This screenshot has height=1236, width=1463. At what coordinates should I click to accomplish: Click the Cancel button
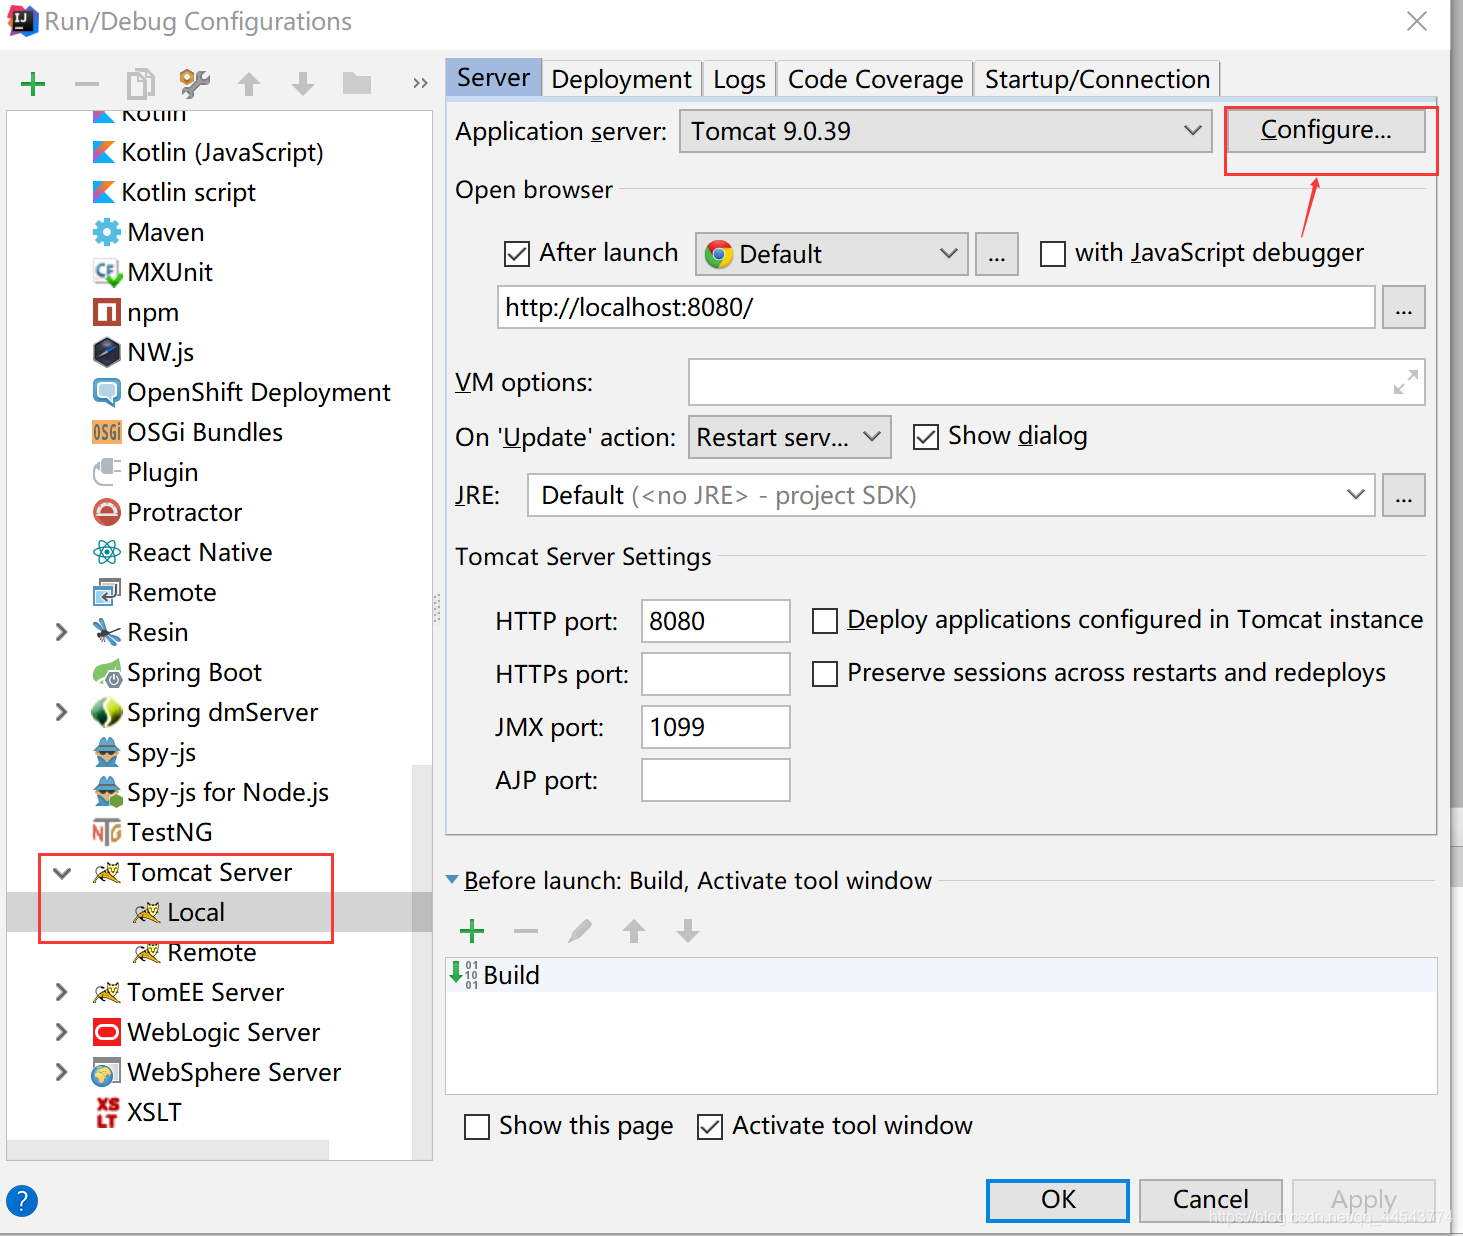tap(1210, 1200)
